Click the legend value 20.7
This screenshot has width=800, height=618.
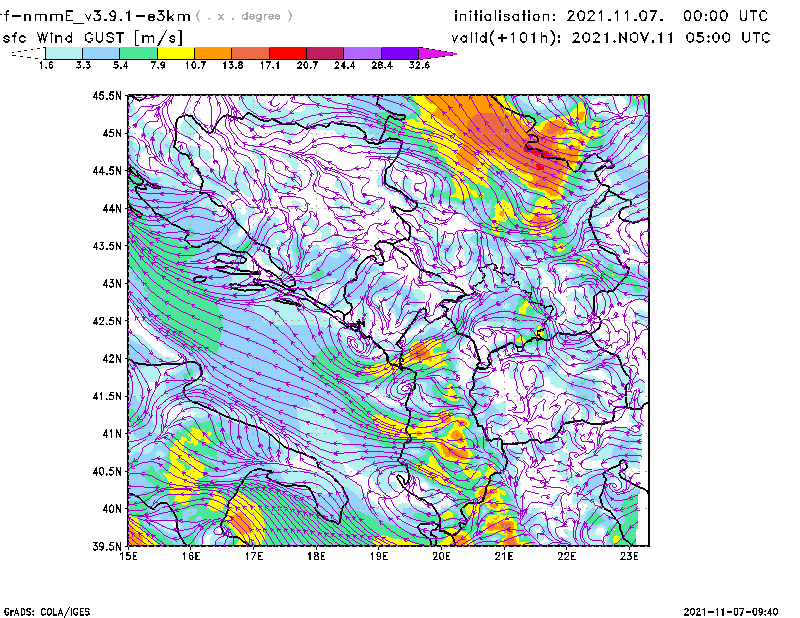coord(307,65)
